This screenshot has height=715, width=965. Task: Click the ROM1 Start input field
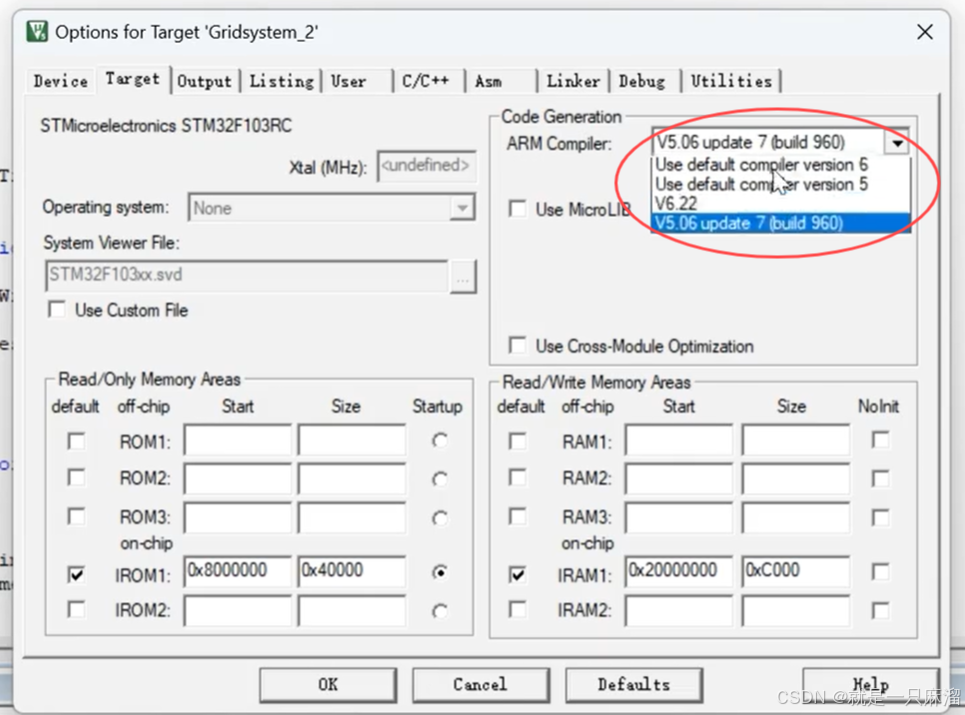(x=237, y=439)
